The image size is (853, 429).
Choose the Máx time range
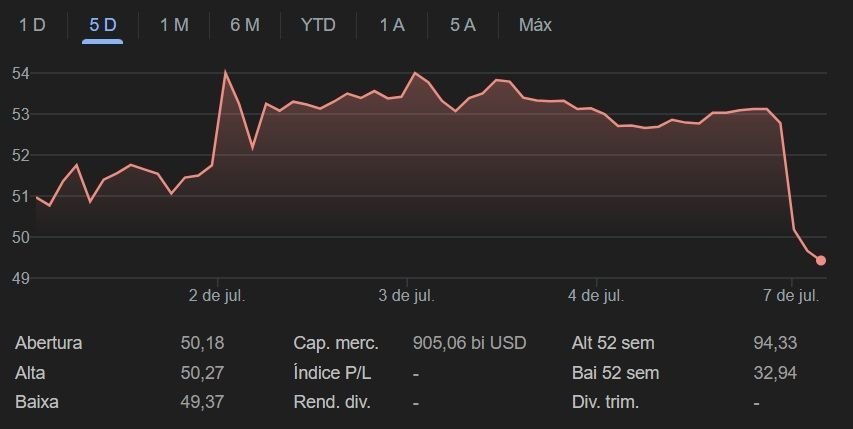click(535, 25)
